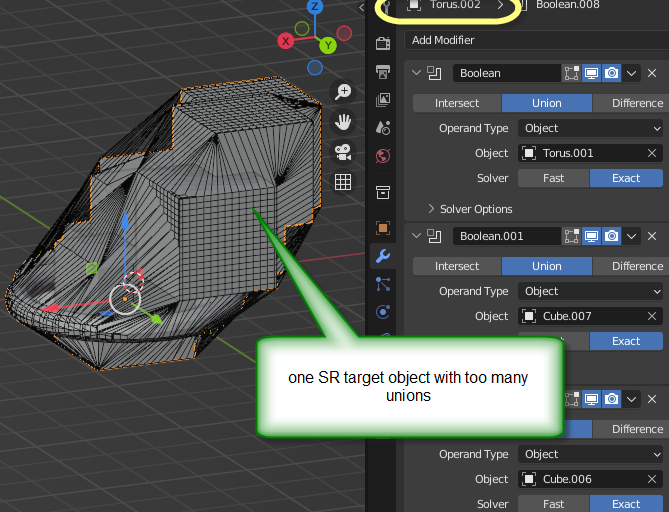The height and width of the screenshot is (512, 669).
Task: Expand Solver Options section
Action: point(470,209)
